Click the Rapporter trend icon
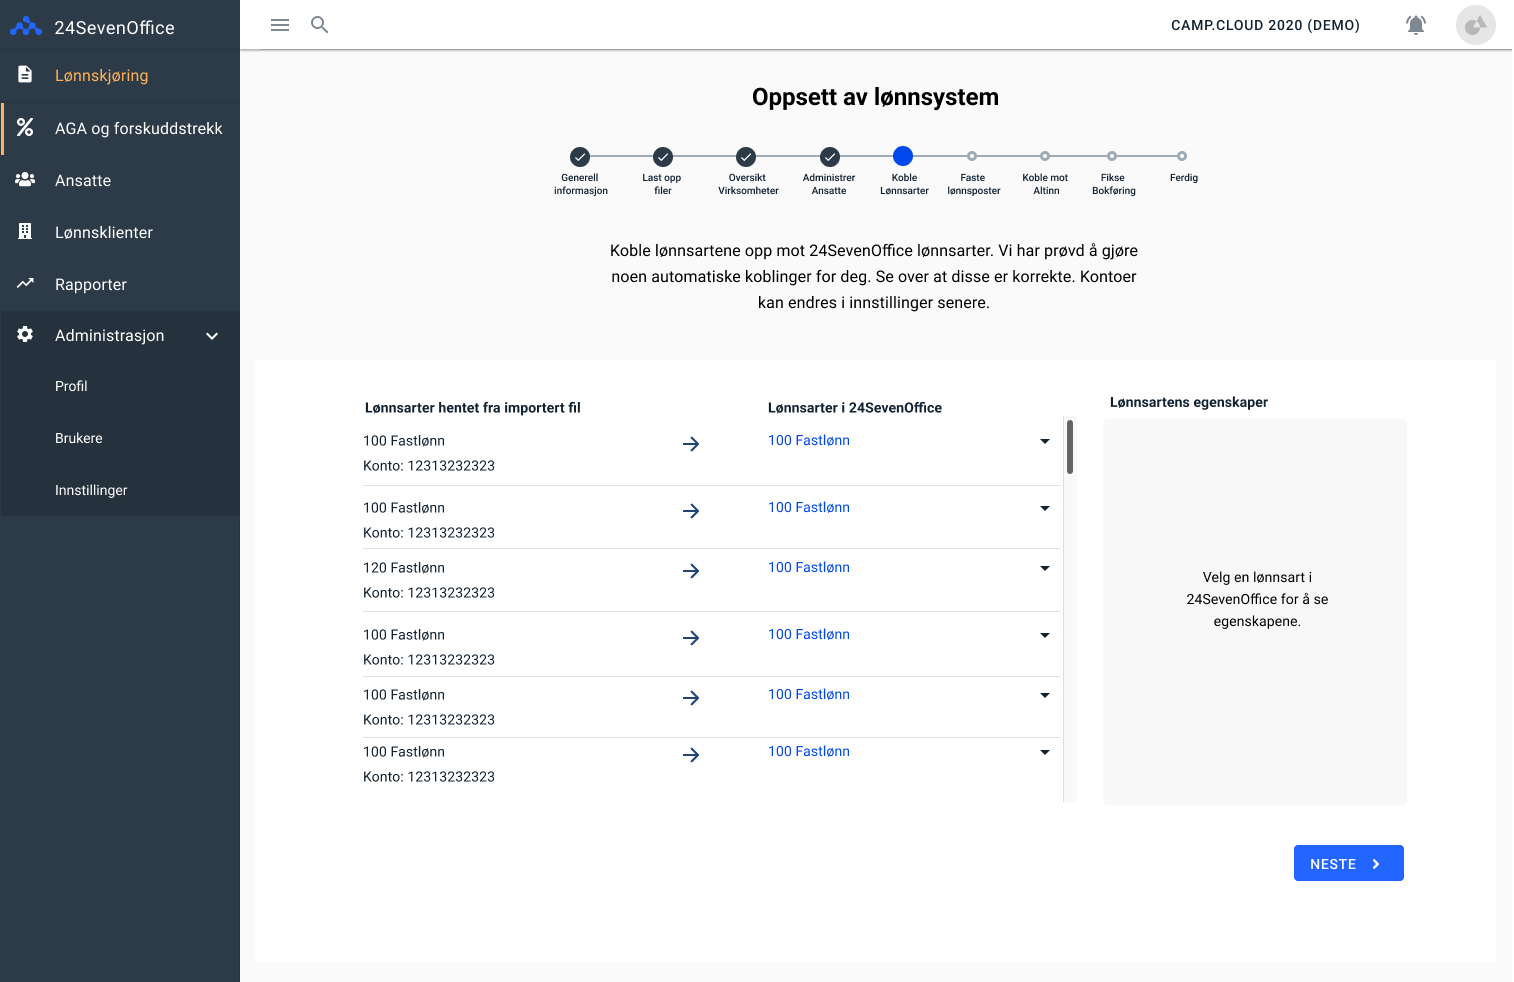 pyautogui.click(x=25, y=284)
